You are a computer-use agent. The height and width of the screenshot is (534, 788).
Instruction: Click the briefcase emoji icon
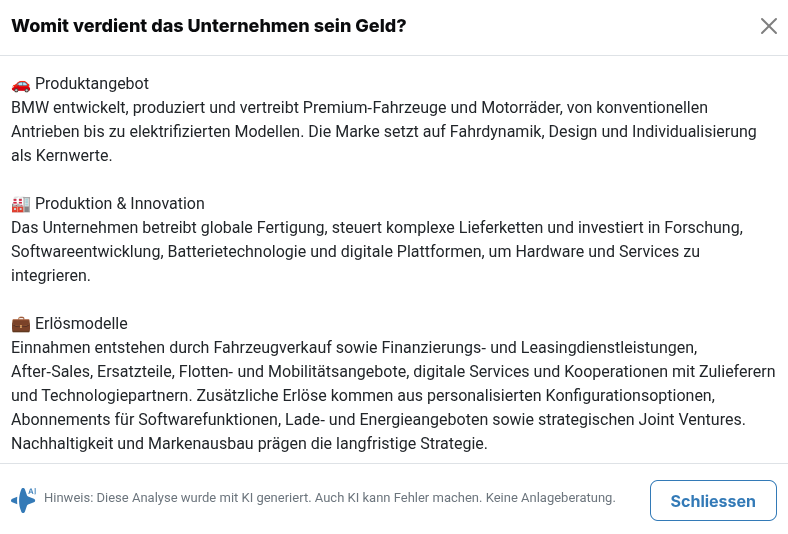[x=20, y=324]
